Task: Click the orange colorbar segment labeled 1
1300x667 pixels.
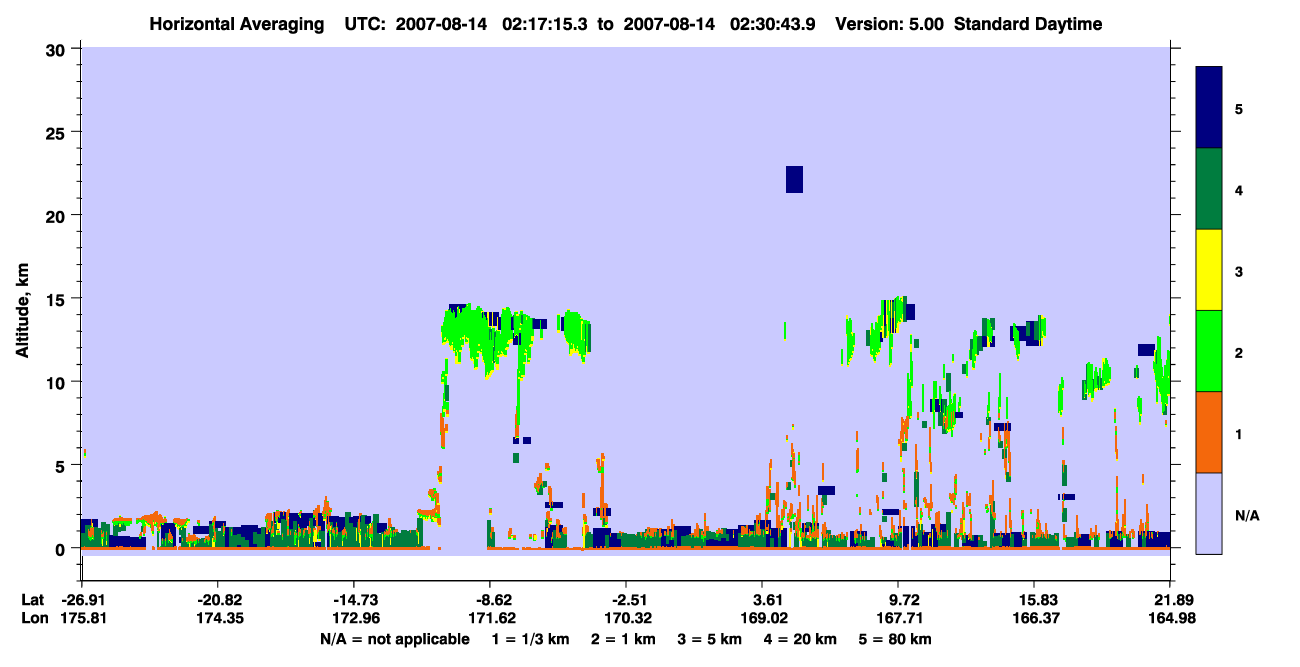Action: pyautogui.click(x=1209, y=432)
